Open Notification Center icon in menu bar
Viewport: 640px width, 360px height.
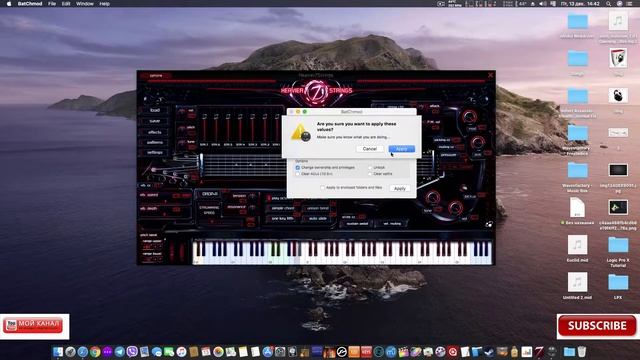[x=629, y=4]
